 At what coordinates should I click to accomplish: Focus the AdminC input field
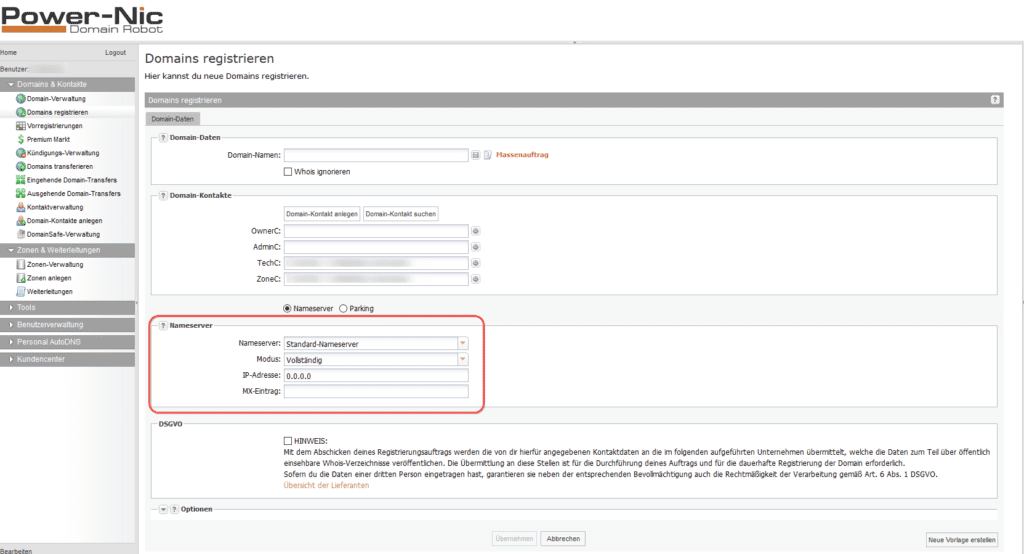[376, 247]
